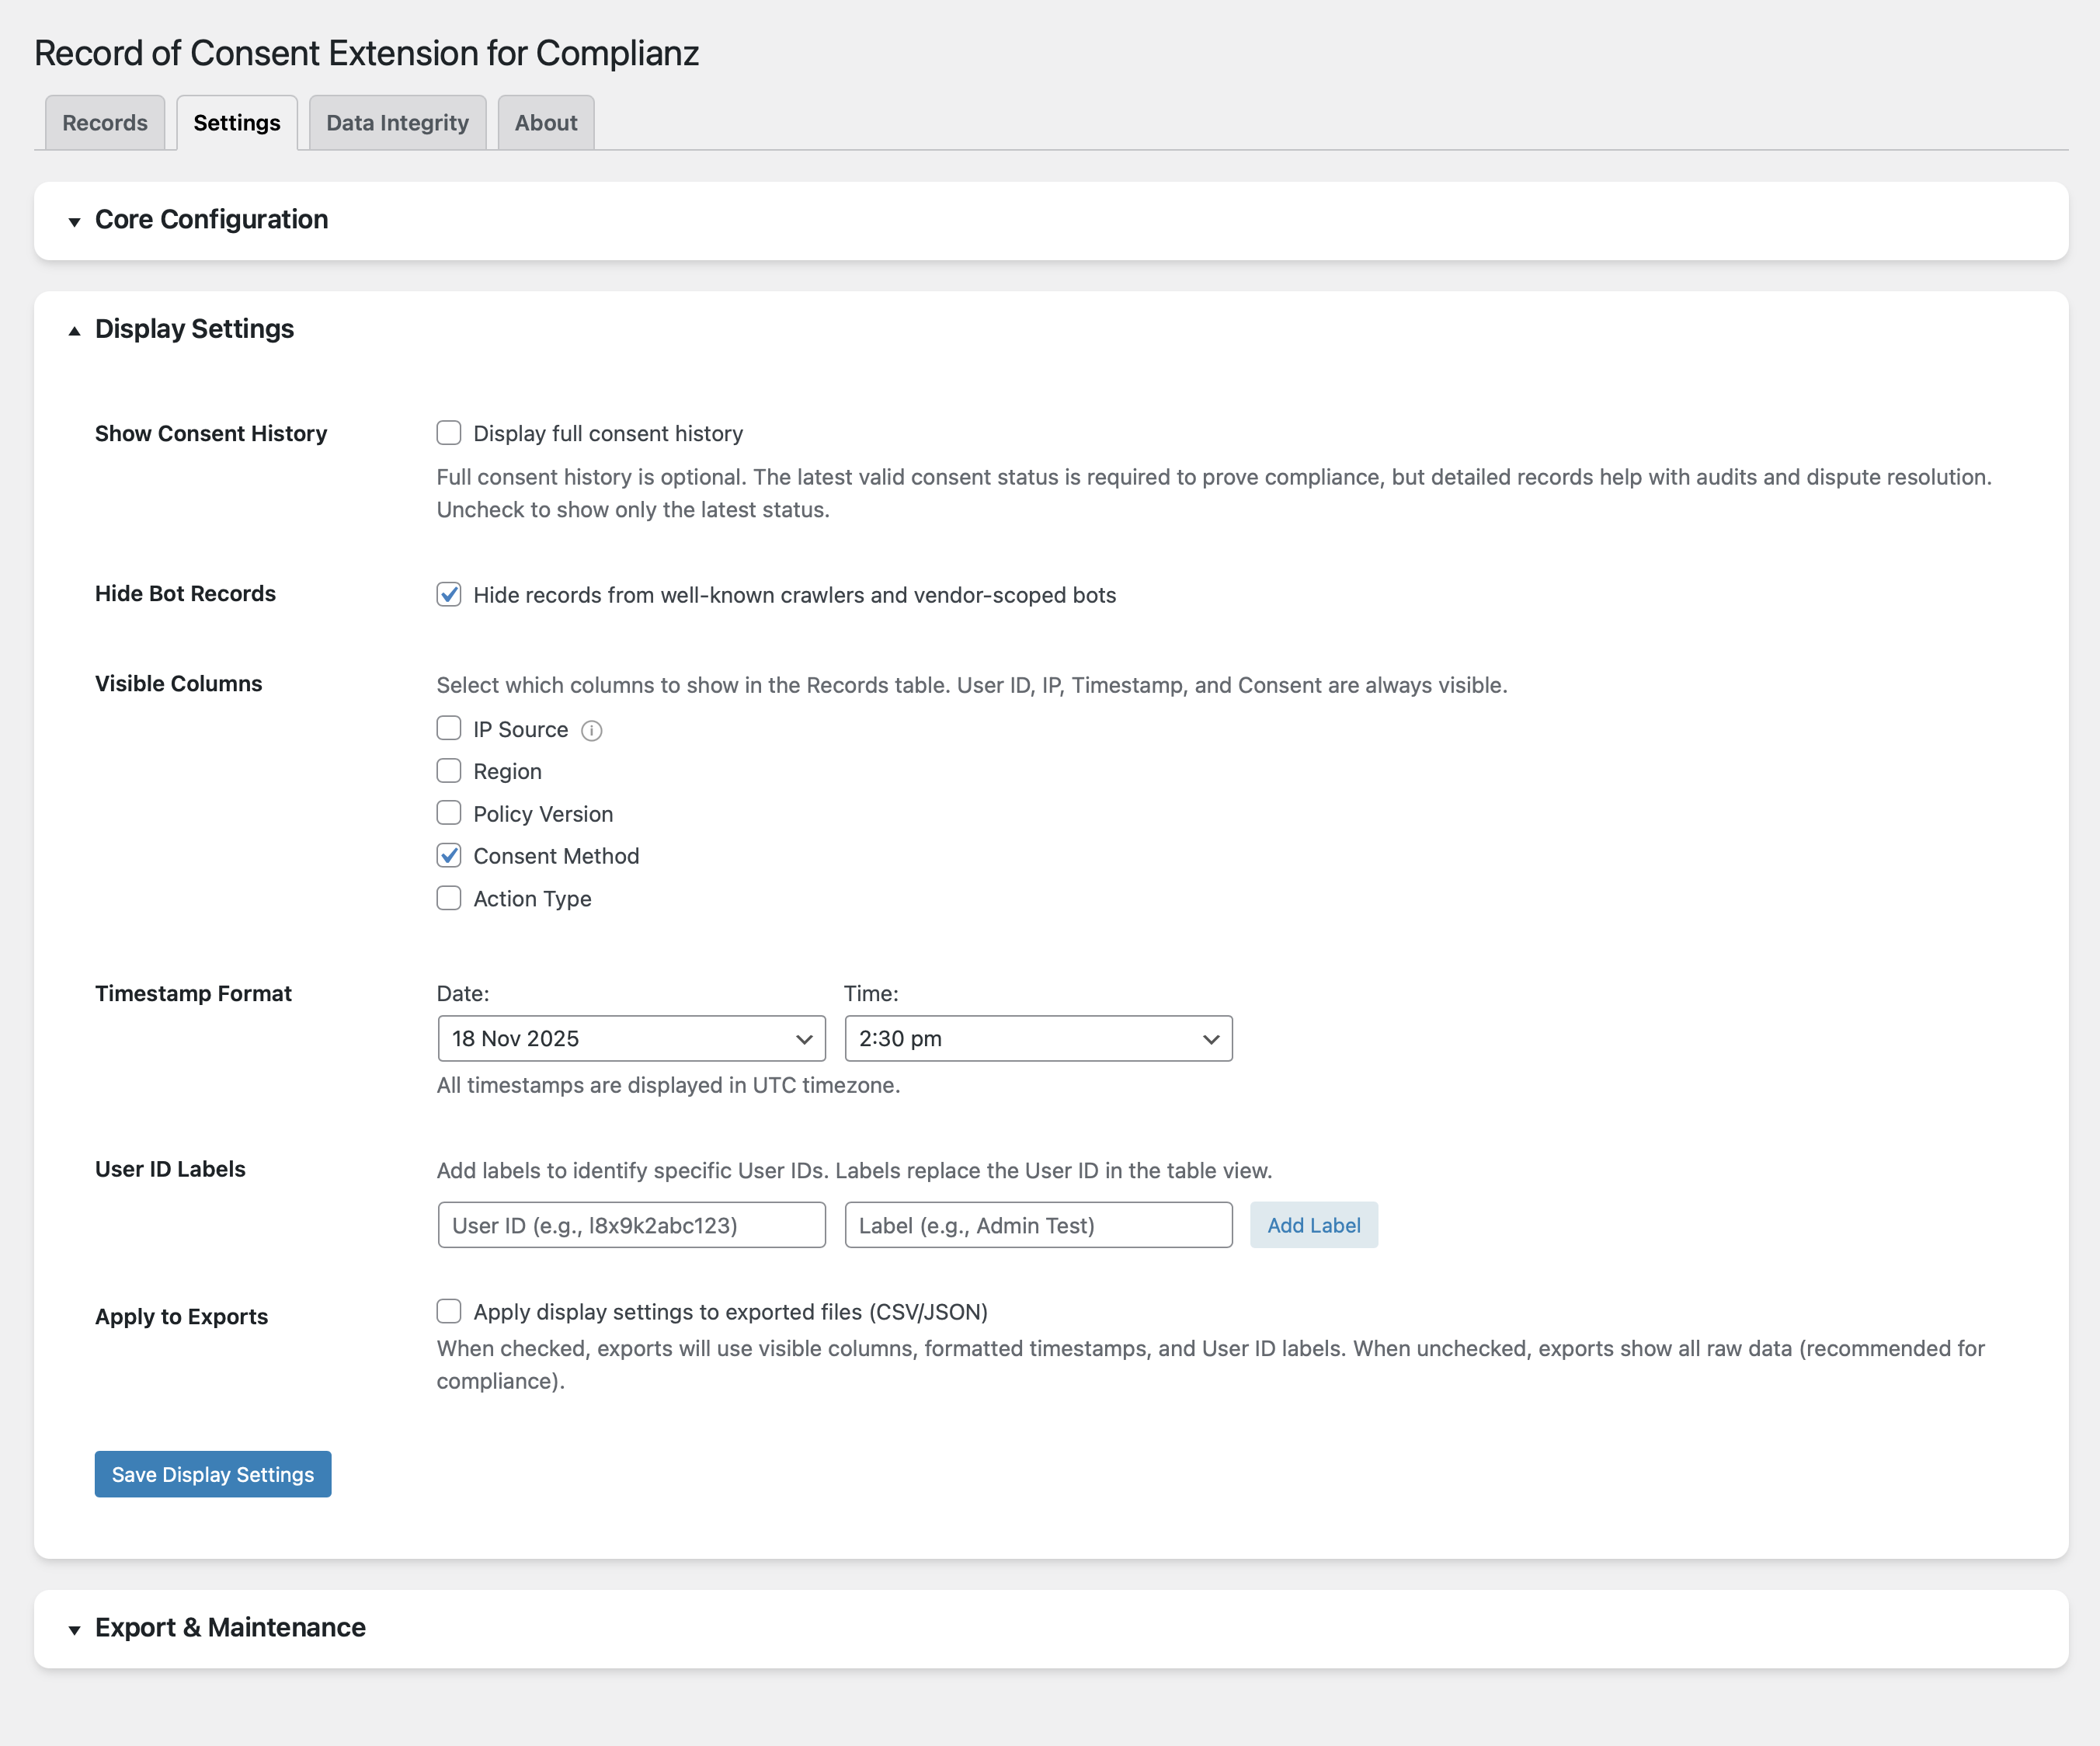Screen dimensions: 2100x1746
Task: Check the Policy Version column
Action: (449, 813)
